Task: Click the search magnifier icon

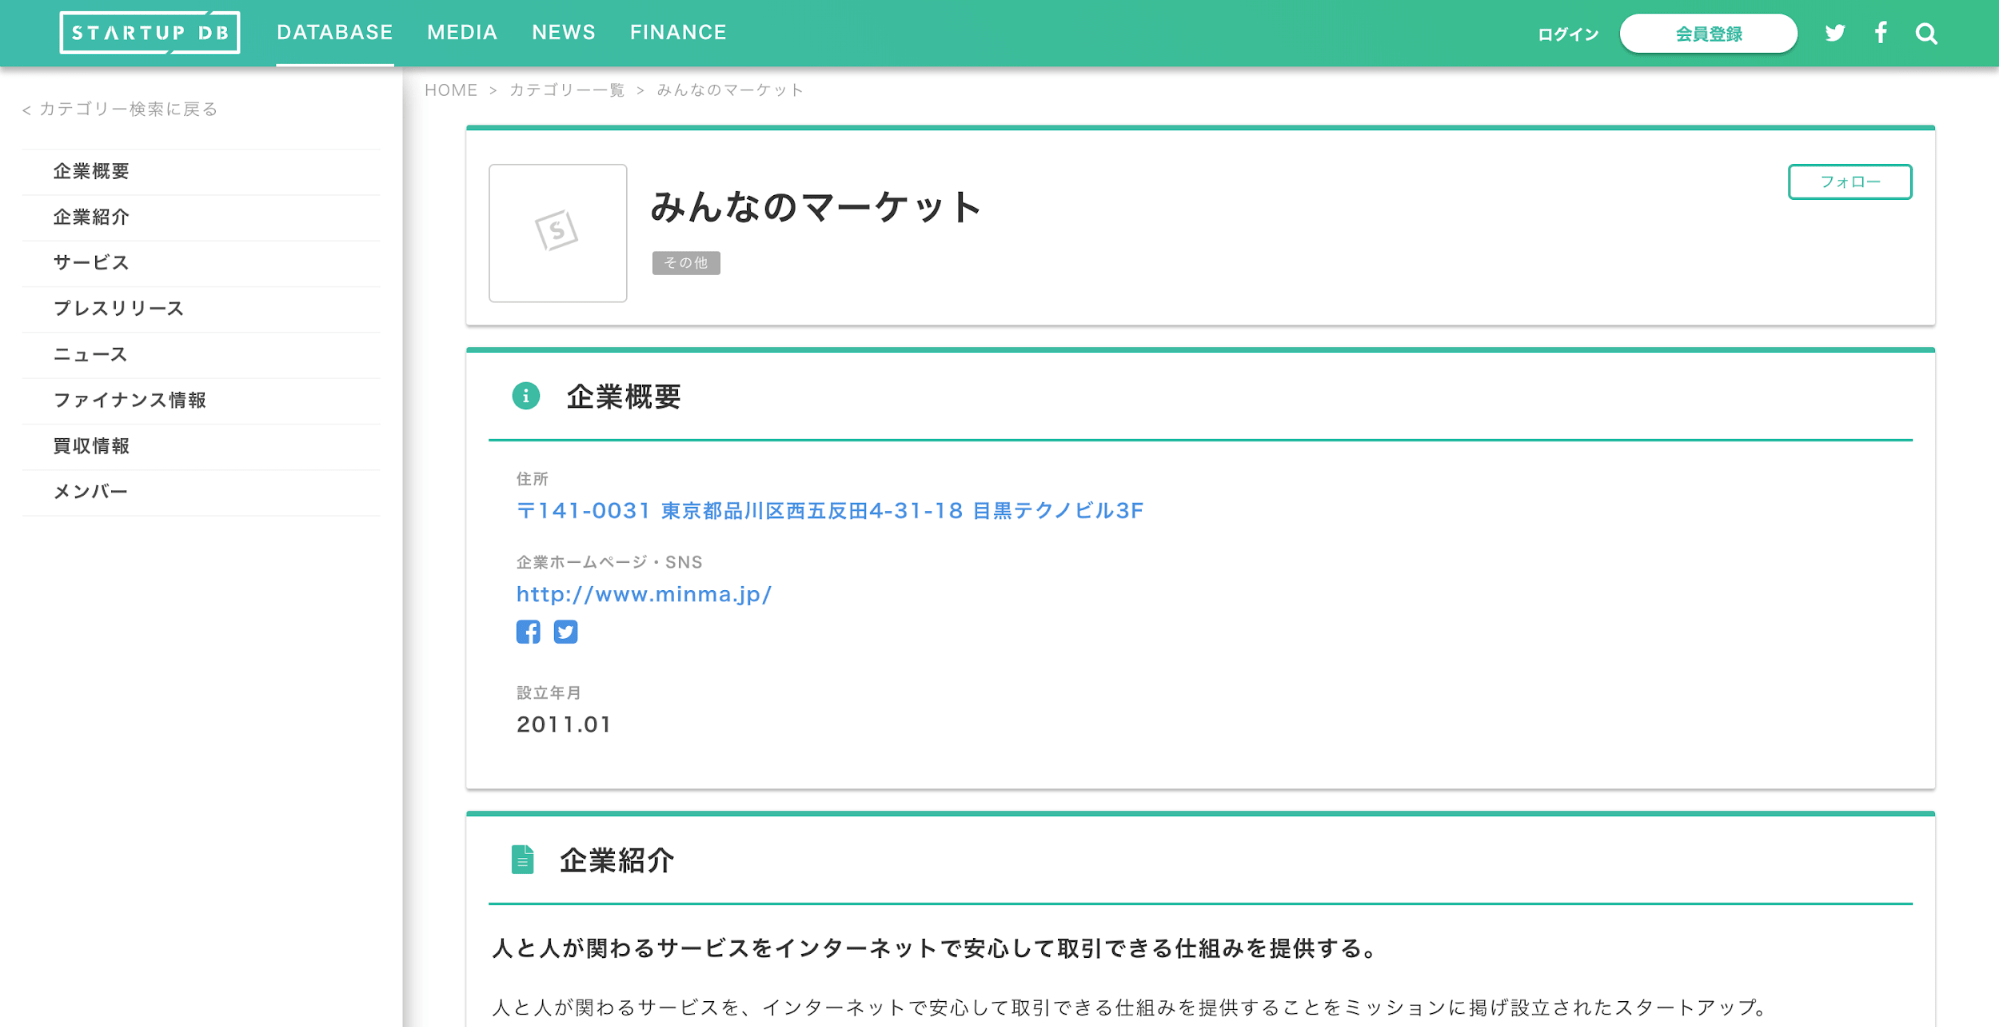Action: point(1927,34)
